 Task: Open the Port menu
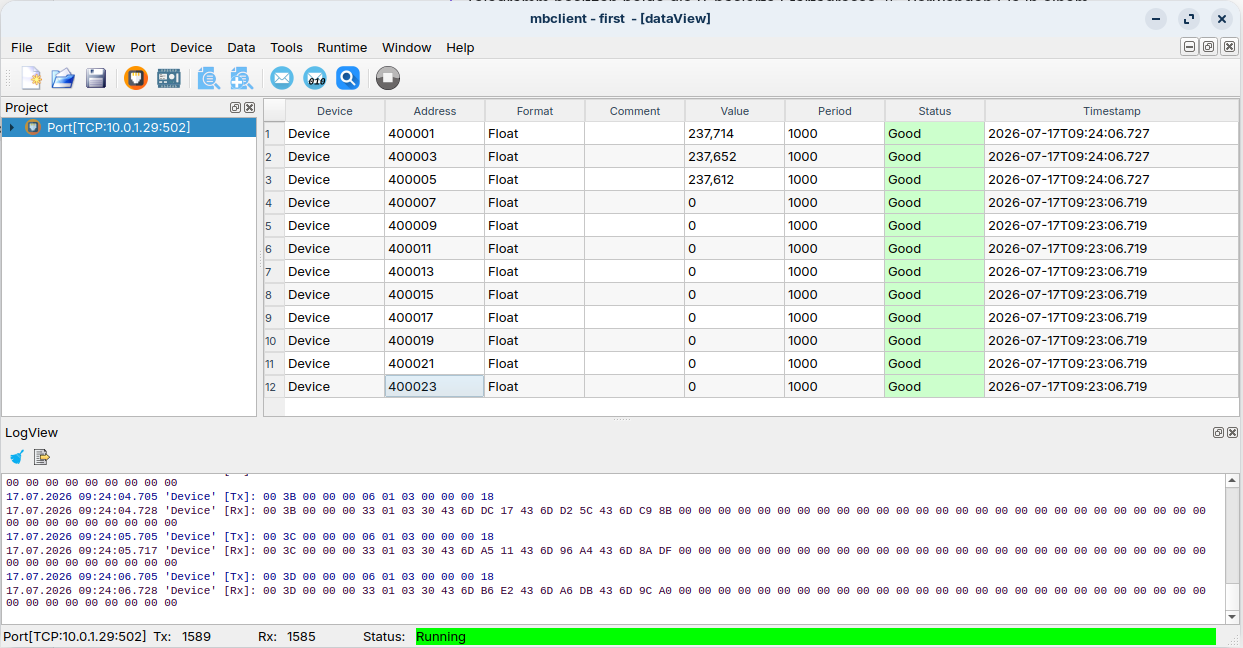143,47
